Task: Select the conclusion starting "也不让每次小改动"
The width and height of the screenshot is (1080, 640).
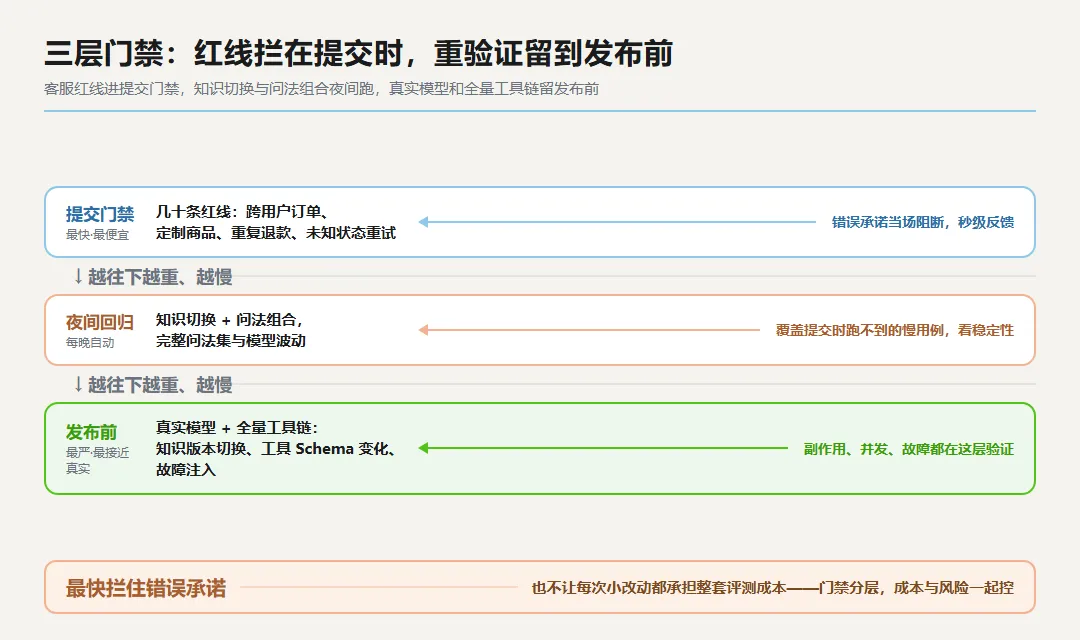Action: tap(773, 588)
